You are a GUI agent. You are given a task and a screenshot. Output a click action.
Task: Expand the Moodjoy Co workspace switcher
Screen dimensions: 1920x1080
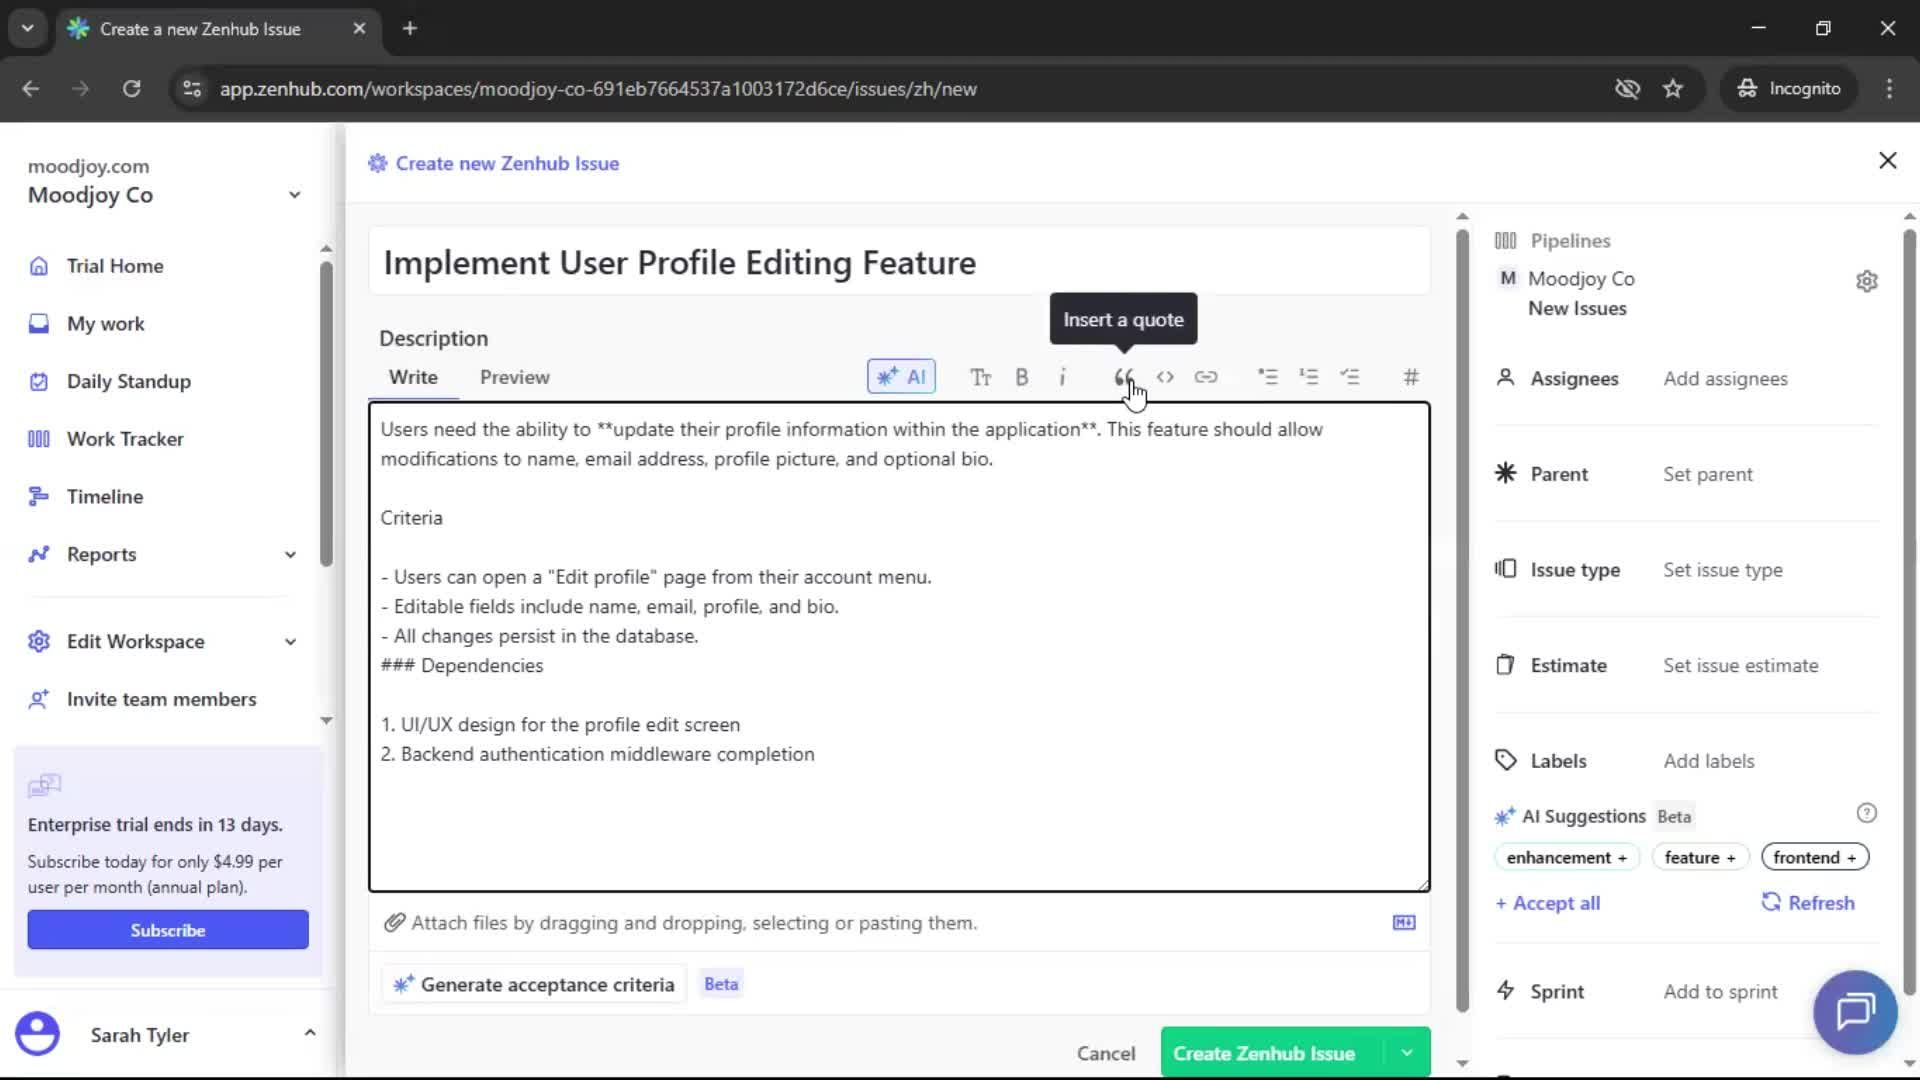pyautogui.click(x=293, y=194)
